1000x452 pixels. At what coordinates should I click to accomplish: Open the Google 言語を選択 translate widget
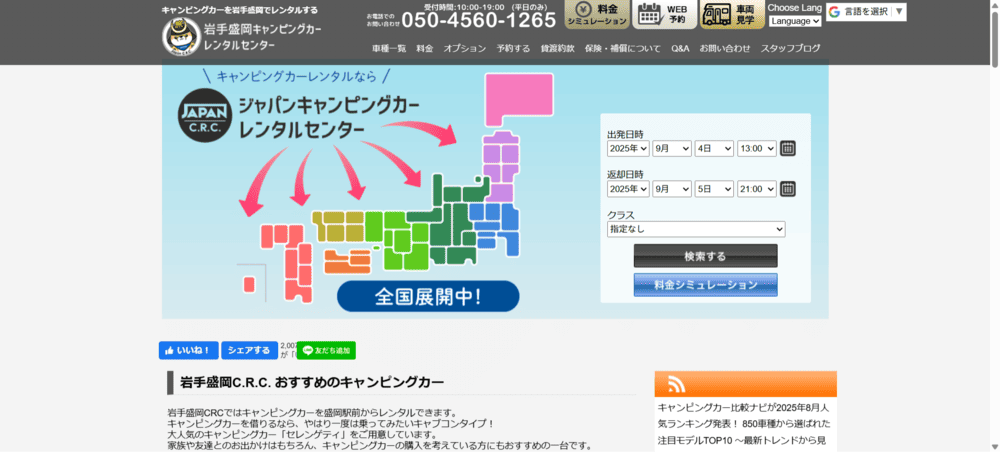click(866, 11)
